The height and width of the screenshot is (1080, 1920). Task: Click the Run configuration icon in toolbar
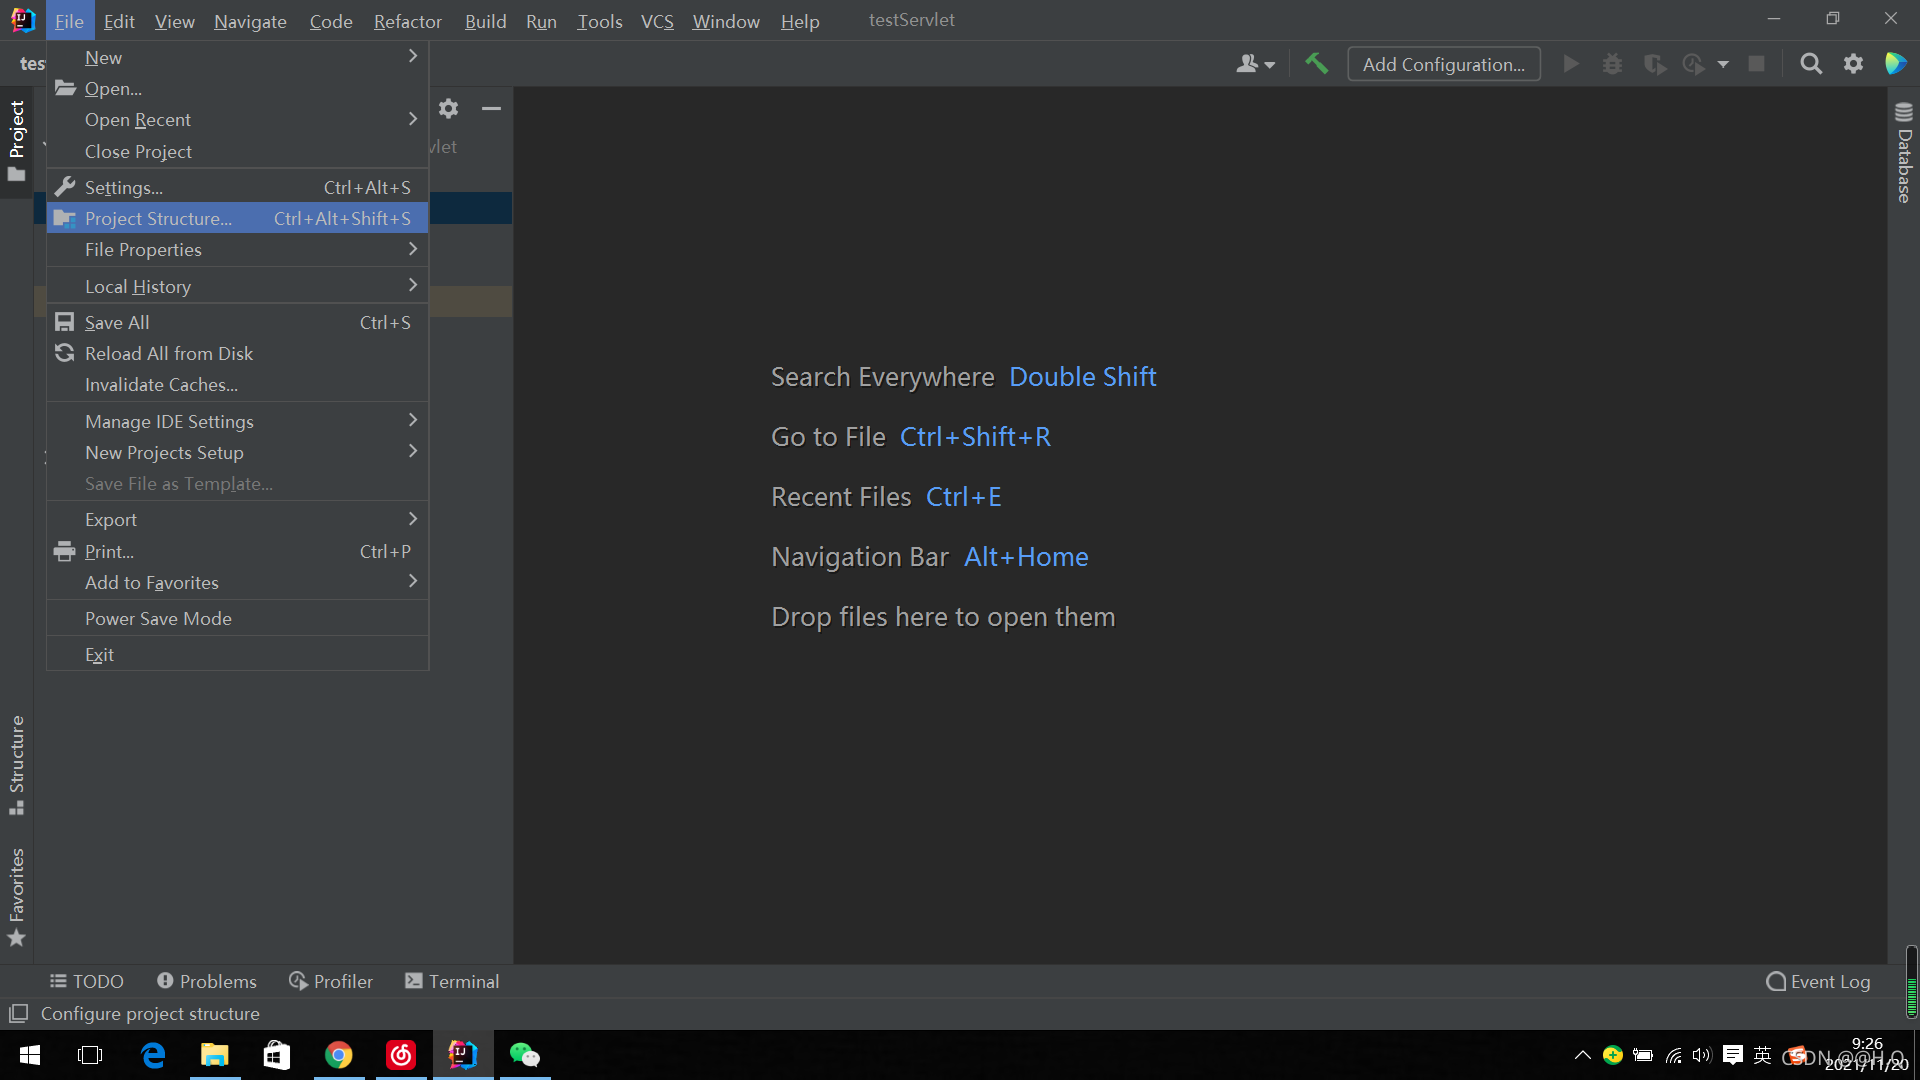pyautogui.click(x=1571, y=63)
